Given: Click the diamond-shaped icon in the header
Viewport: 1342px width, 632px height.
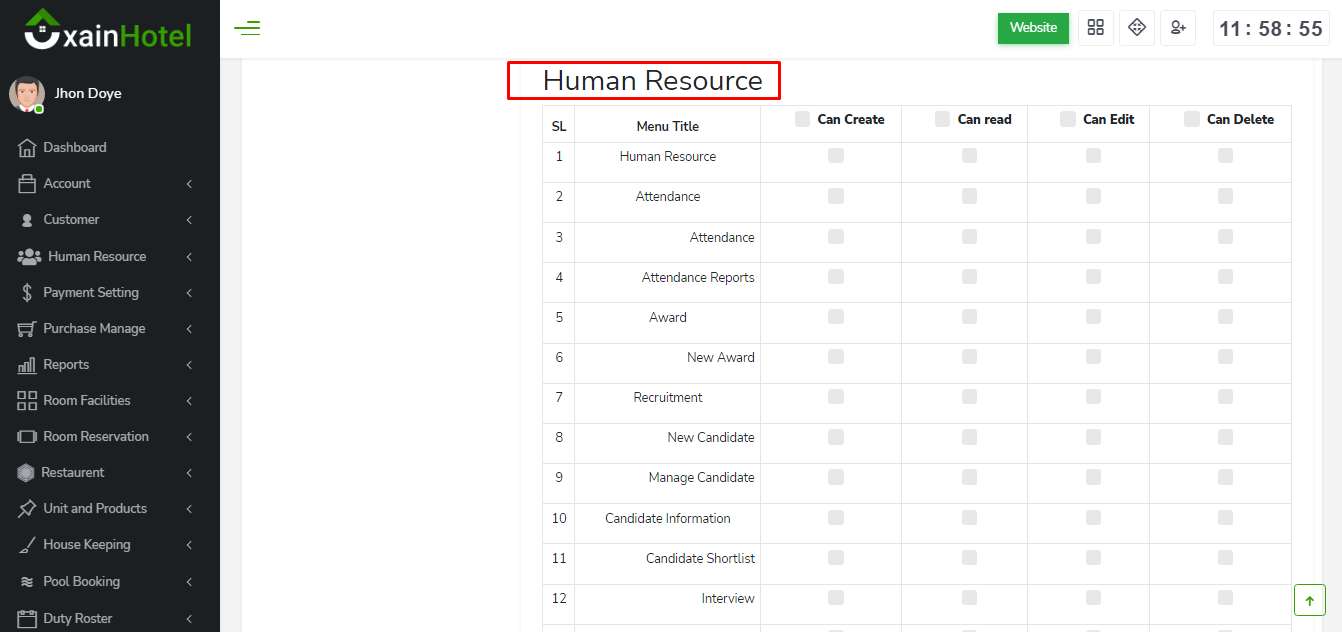Looking at the screenshot, I should pos(1137,28).
